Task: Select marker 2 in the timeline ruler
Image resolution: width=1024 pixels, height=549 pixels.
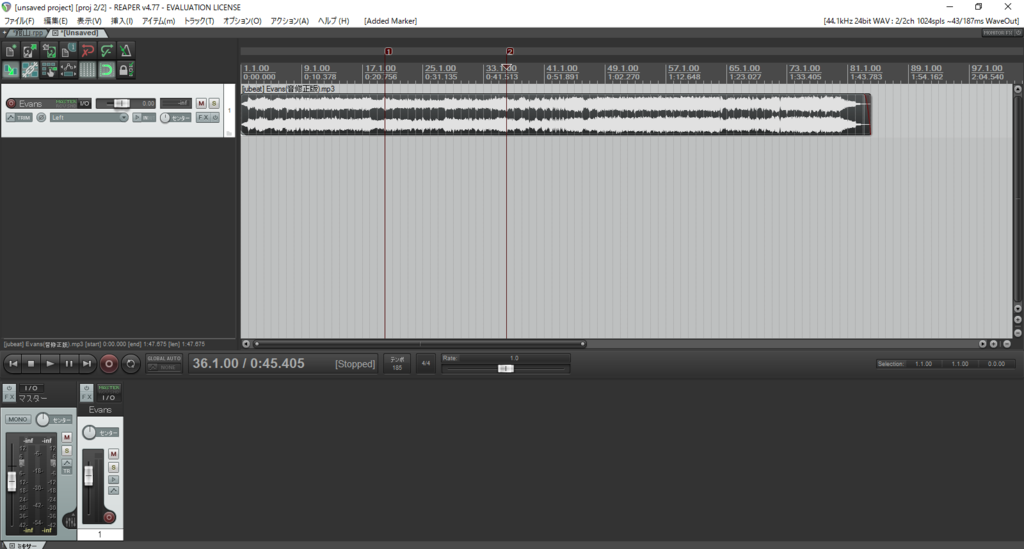Action: pos(510,51)
